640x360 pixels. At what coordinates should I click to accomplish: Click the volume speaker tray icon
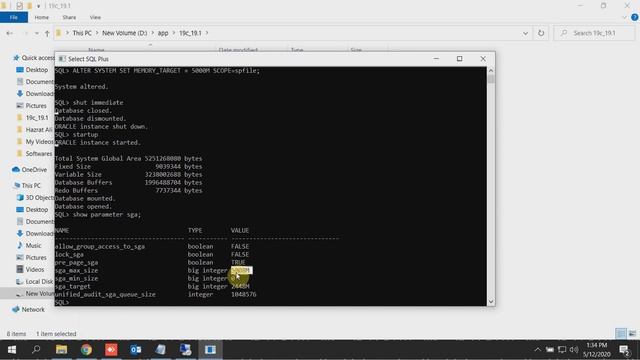coord(574,350)
